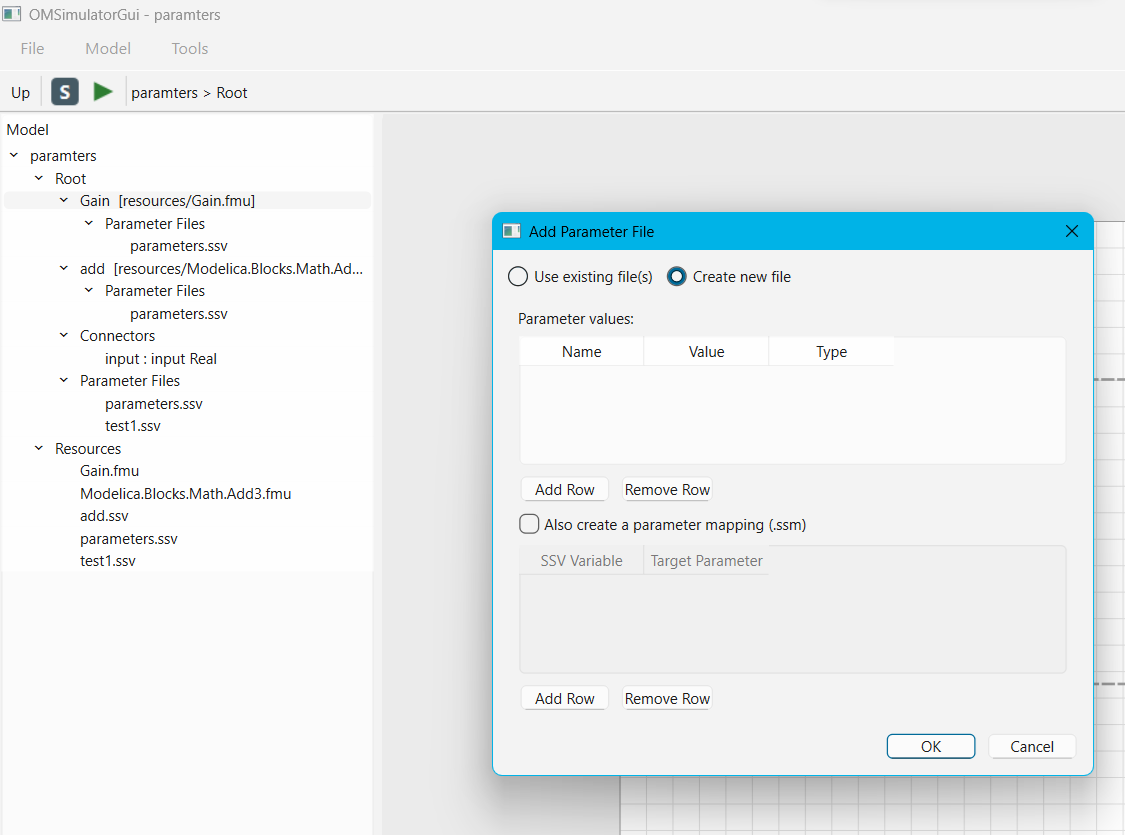Click the Value column header
Screen dimensions: 1125x835
pyautogui.click(x=706, y=352)
